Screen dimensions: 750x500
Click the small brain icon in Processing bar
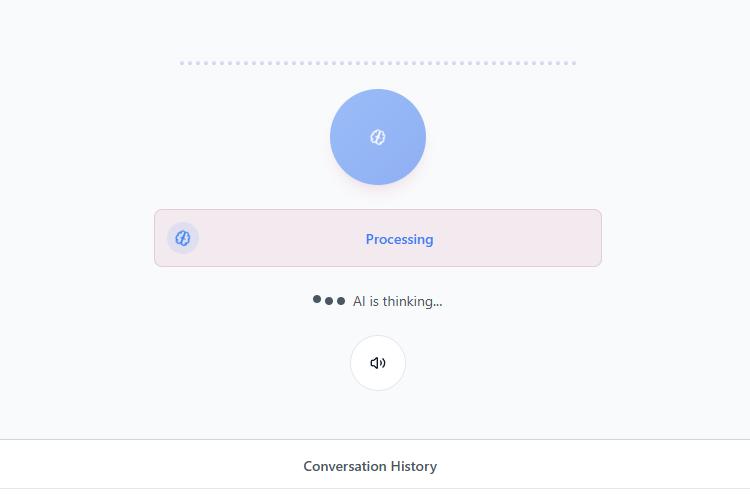click(x=183, y=238)
